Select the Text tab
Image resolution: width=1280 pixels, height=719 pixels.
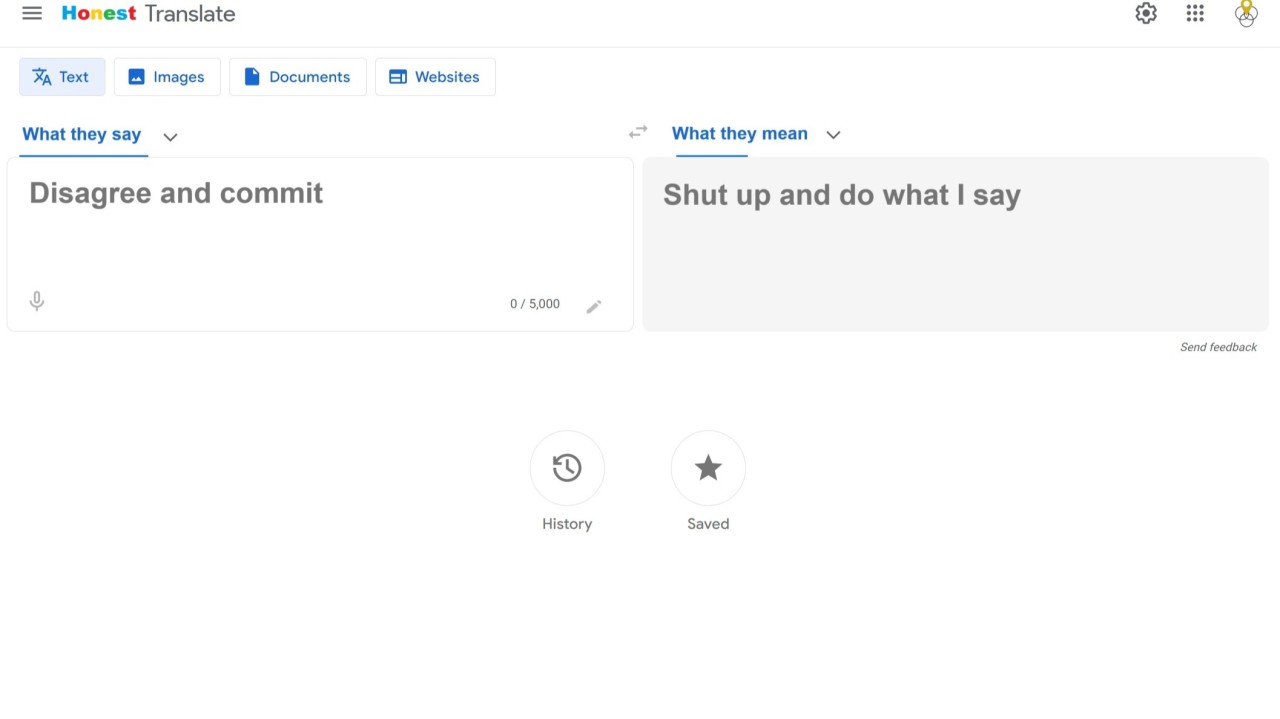coord(62,77)
